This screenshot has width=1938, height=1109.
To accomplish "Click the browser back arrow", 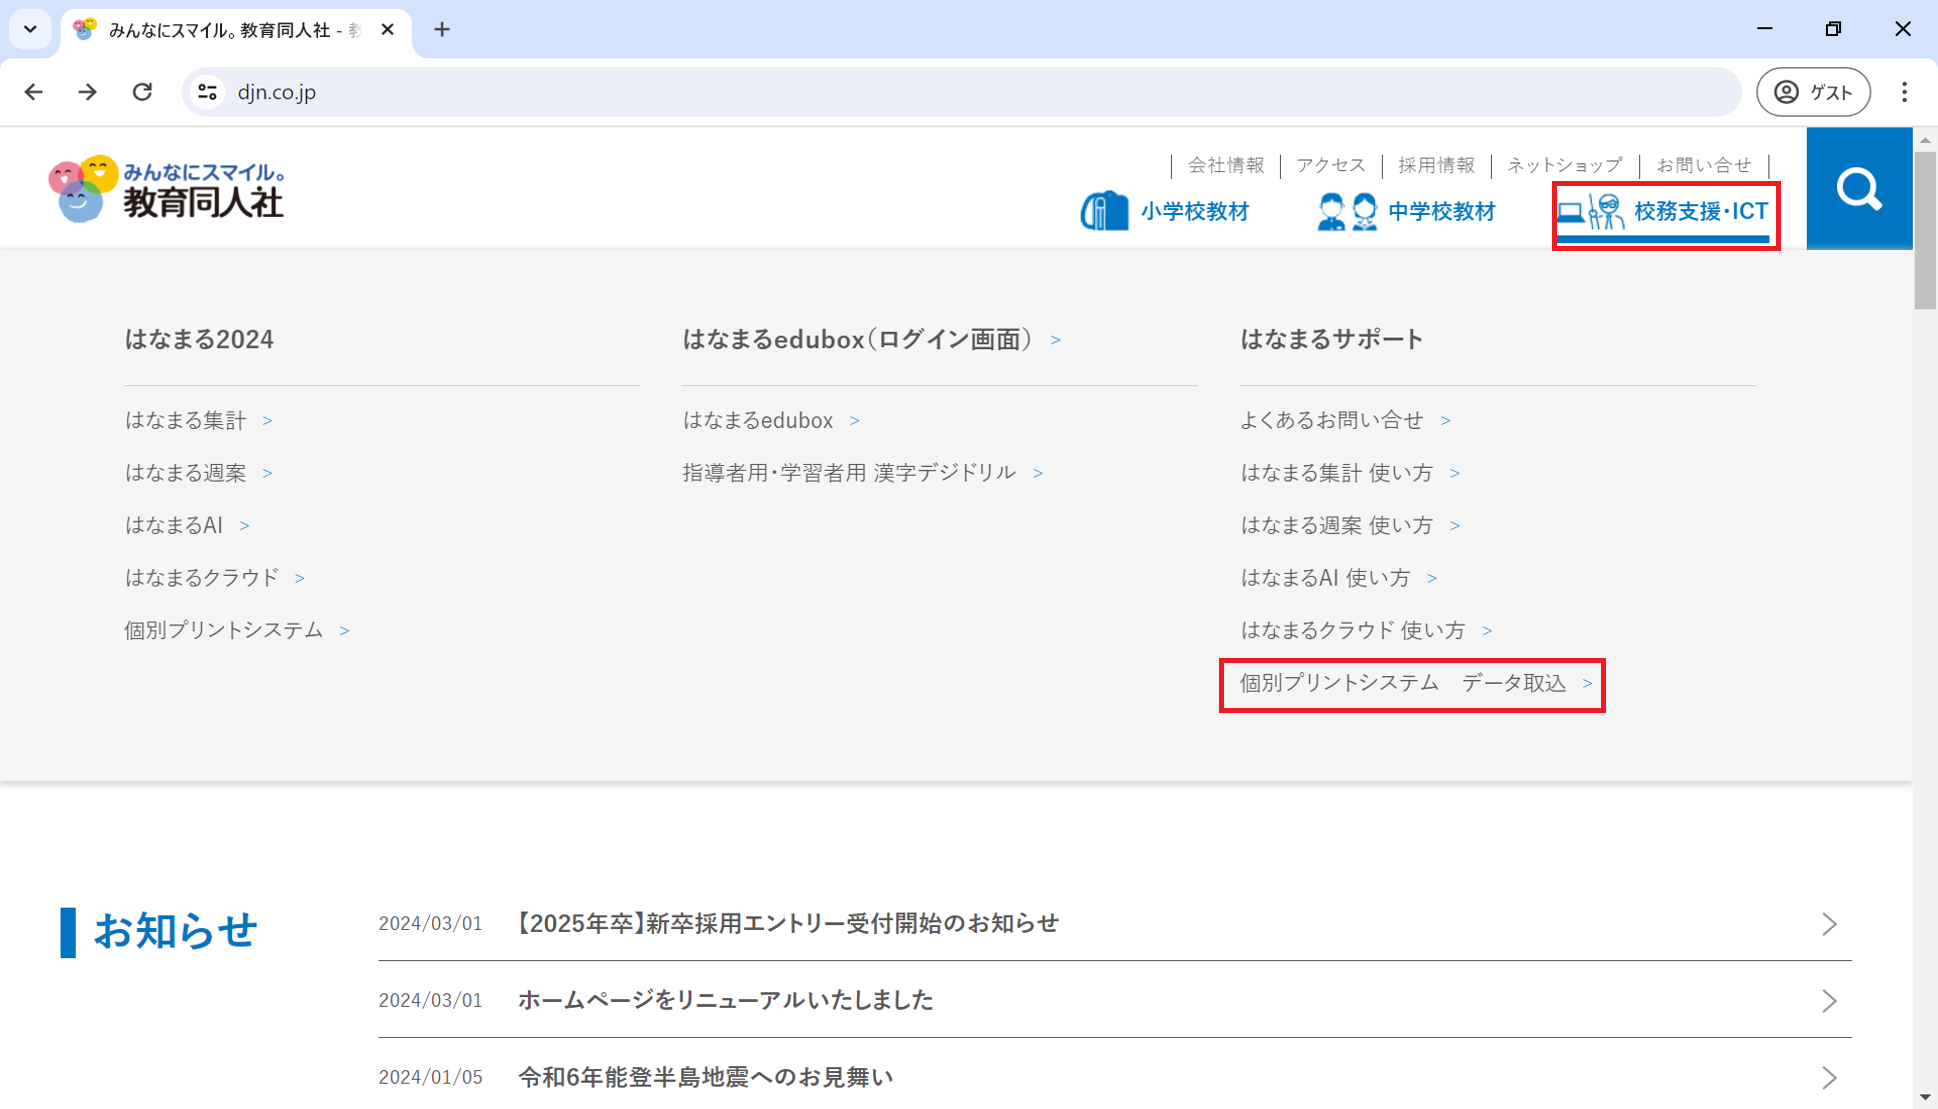I will click(x=34, y=92).
